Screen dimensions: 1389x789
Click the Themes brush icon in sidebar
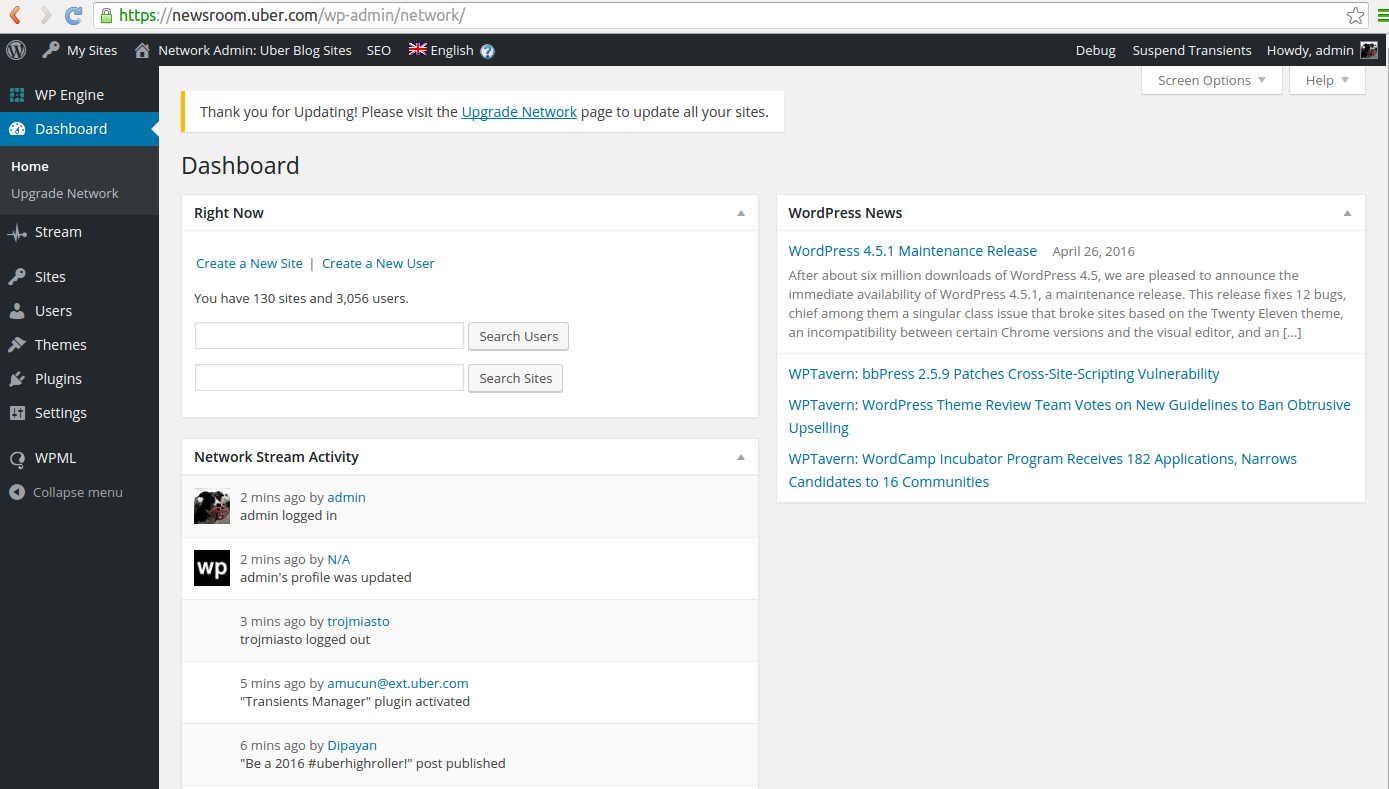[x=17, y=345]
